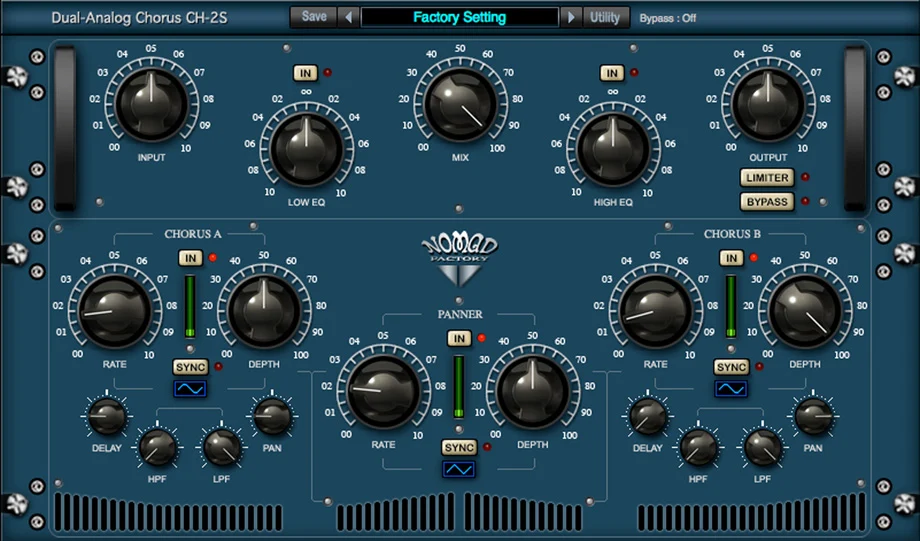This screenshot has height=541, width=920.
Task: Click the CHORUS A section label
Action: pyautogui.click(x=192, y=234)
